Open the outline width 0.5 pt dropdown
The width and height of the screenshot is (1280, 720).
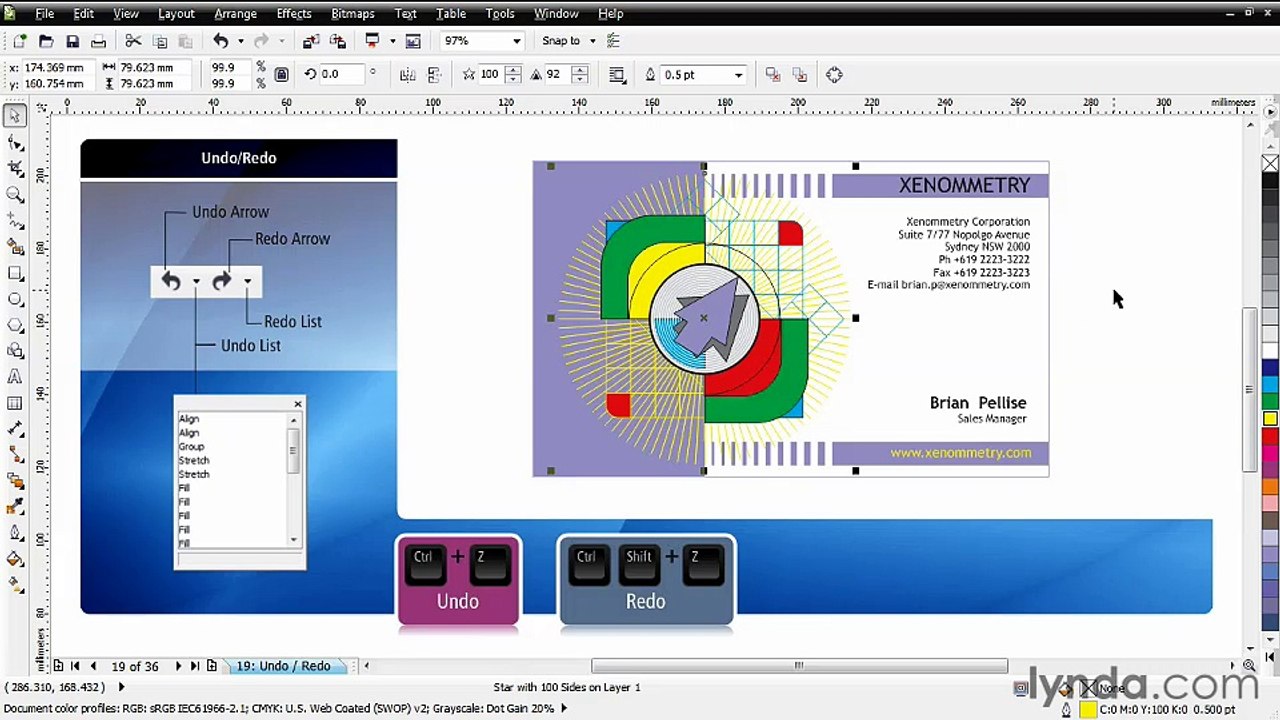coord(738,75)
